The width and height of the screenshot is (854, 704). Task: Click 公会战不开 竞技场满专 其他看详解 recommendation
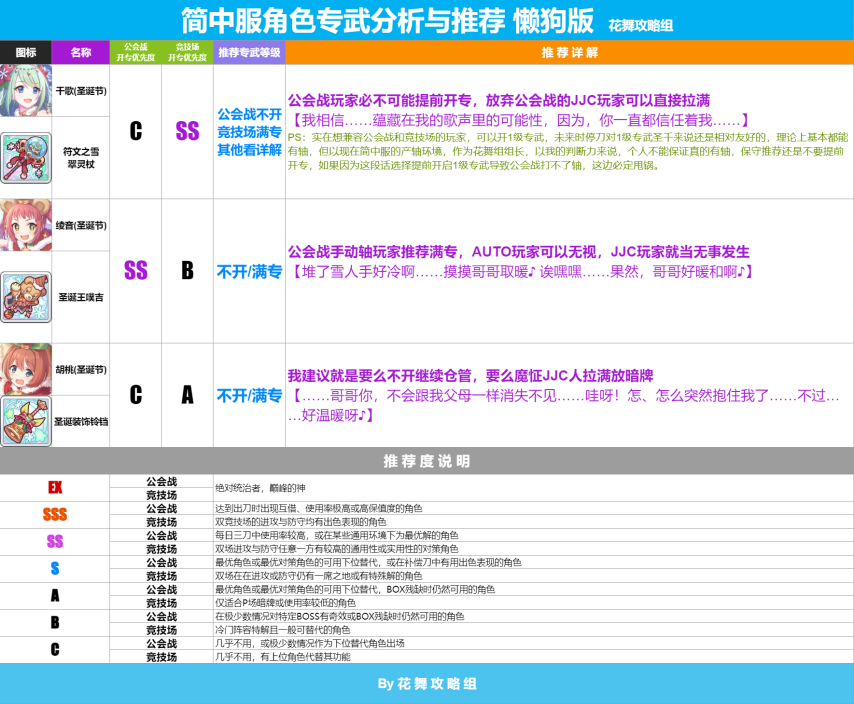point(249,132)
